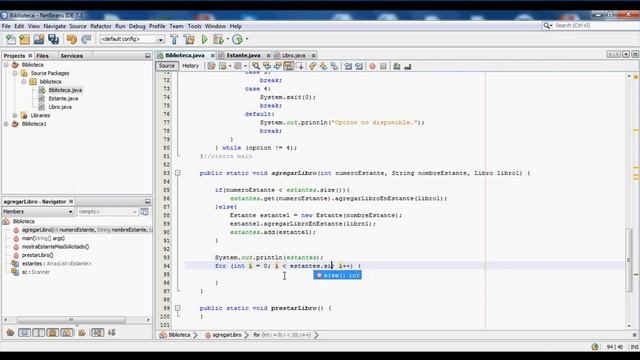The height and width of the screenshot is (360, 640).
Task: Toggle Fully Qualified Names in Navigator
Action: click(82, 333)
